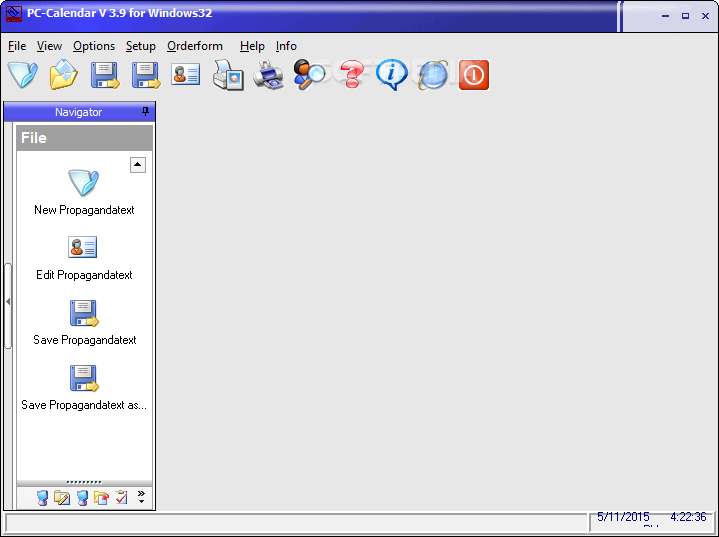719x537 pixels.
Task: Click the red question mark help icon
Action: 352,74
